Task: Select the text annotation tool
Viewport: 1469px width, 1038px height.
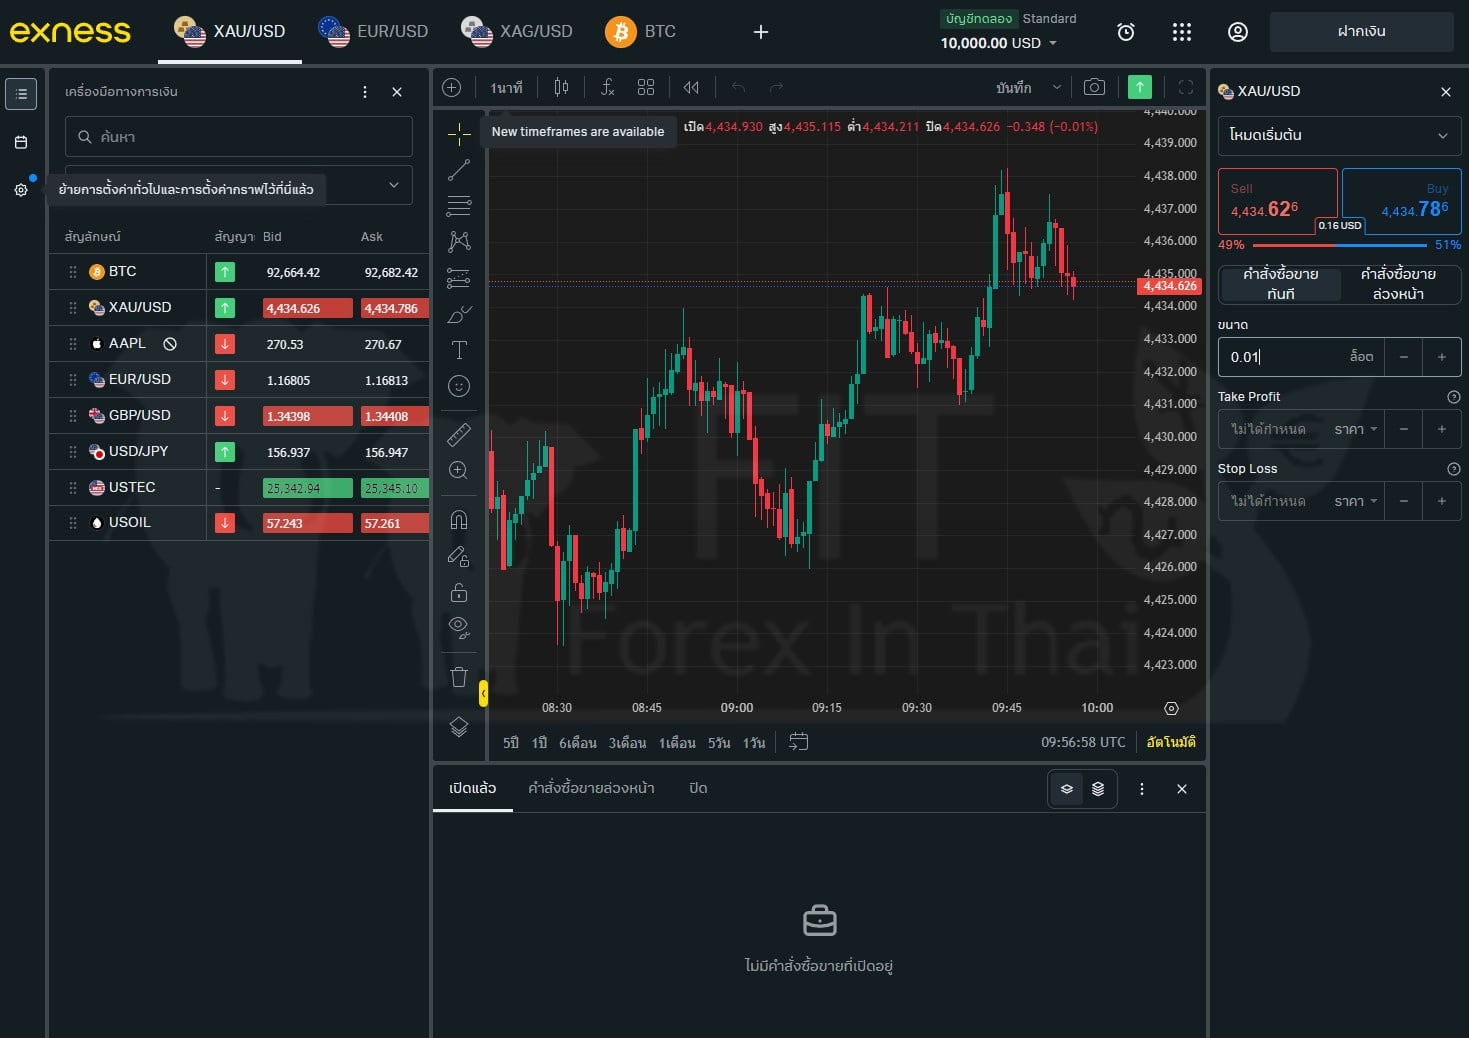Action: pyautogui.click(x=459, y=350)
